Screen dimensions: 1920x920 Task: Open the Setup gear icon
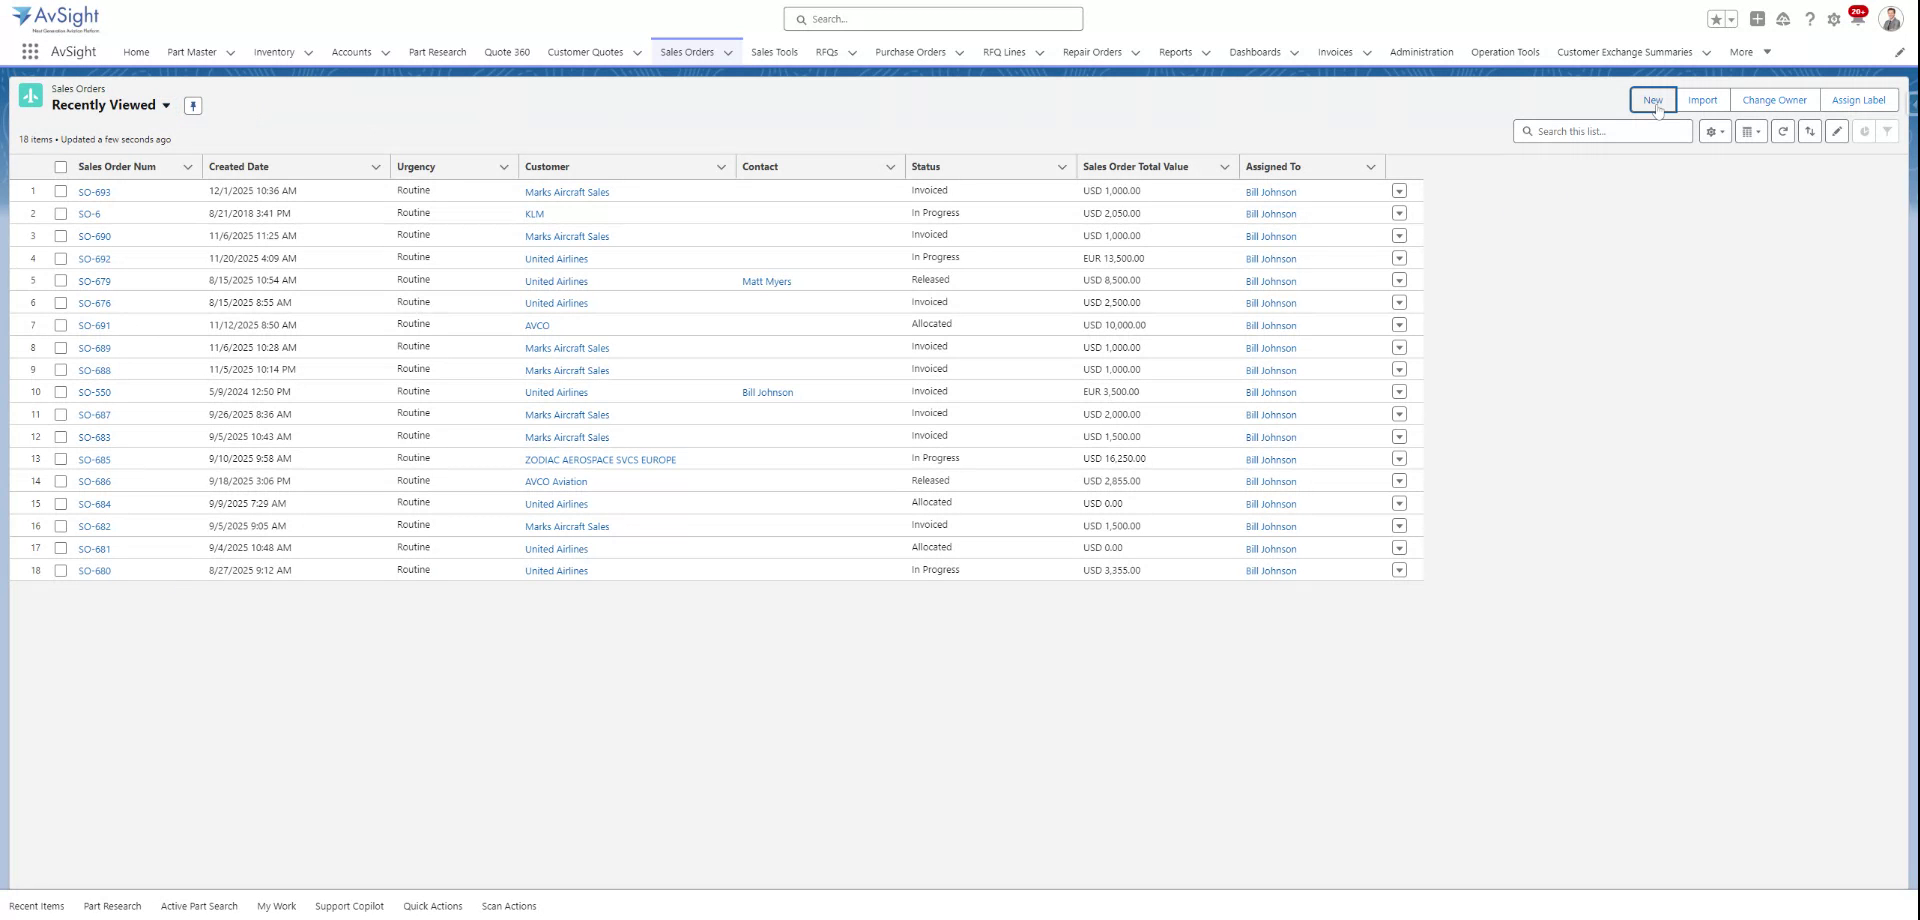(x=1833, y=19)
